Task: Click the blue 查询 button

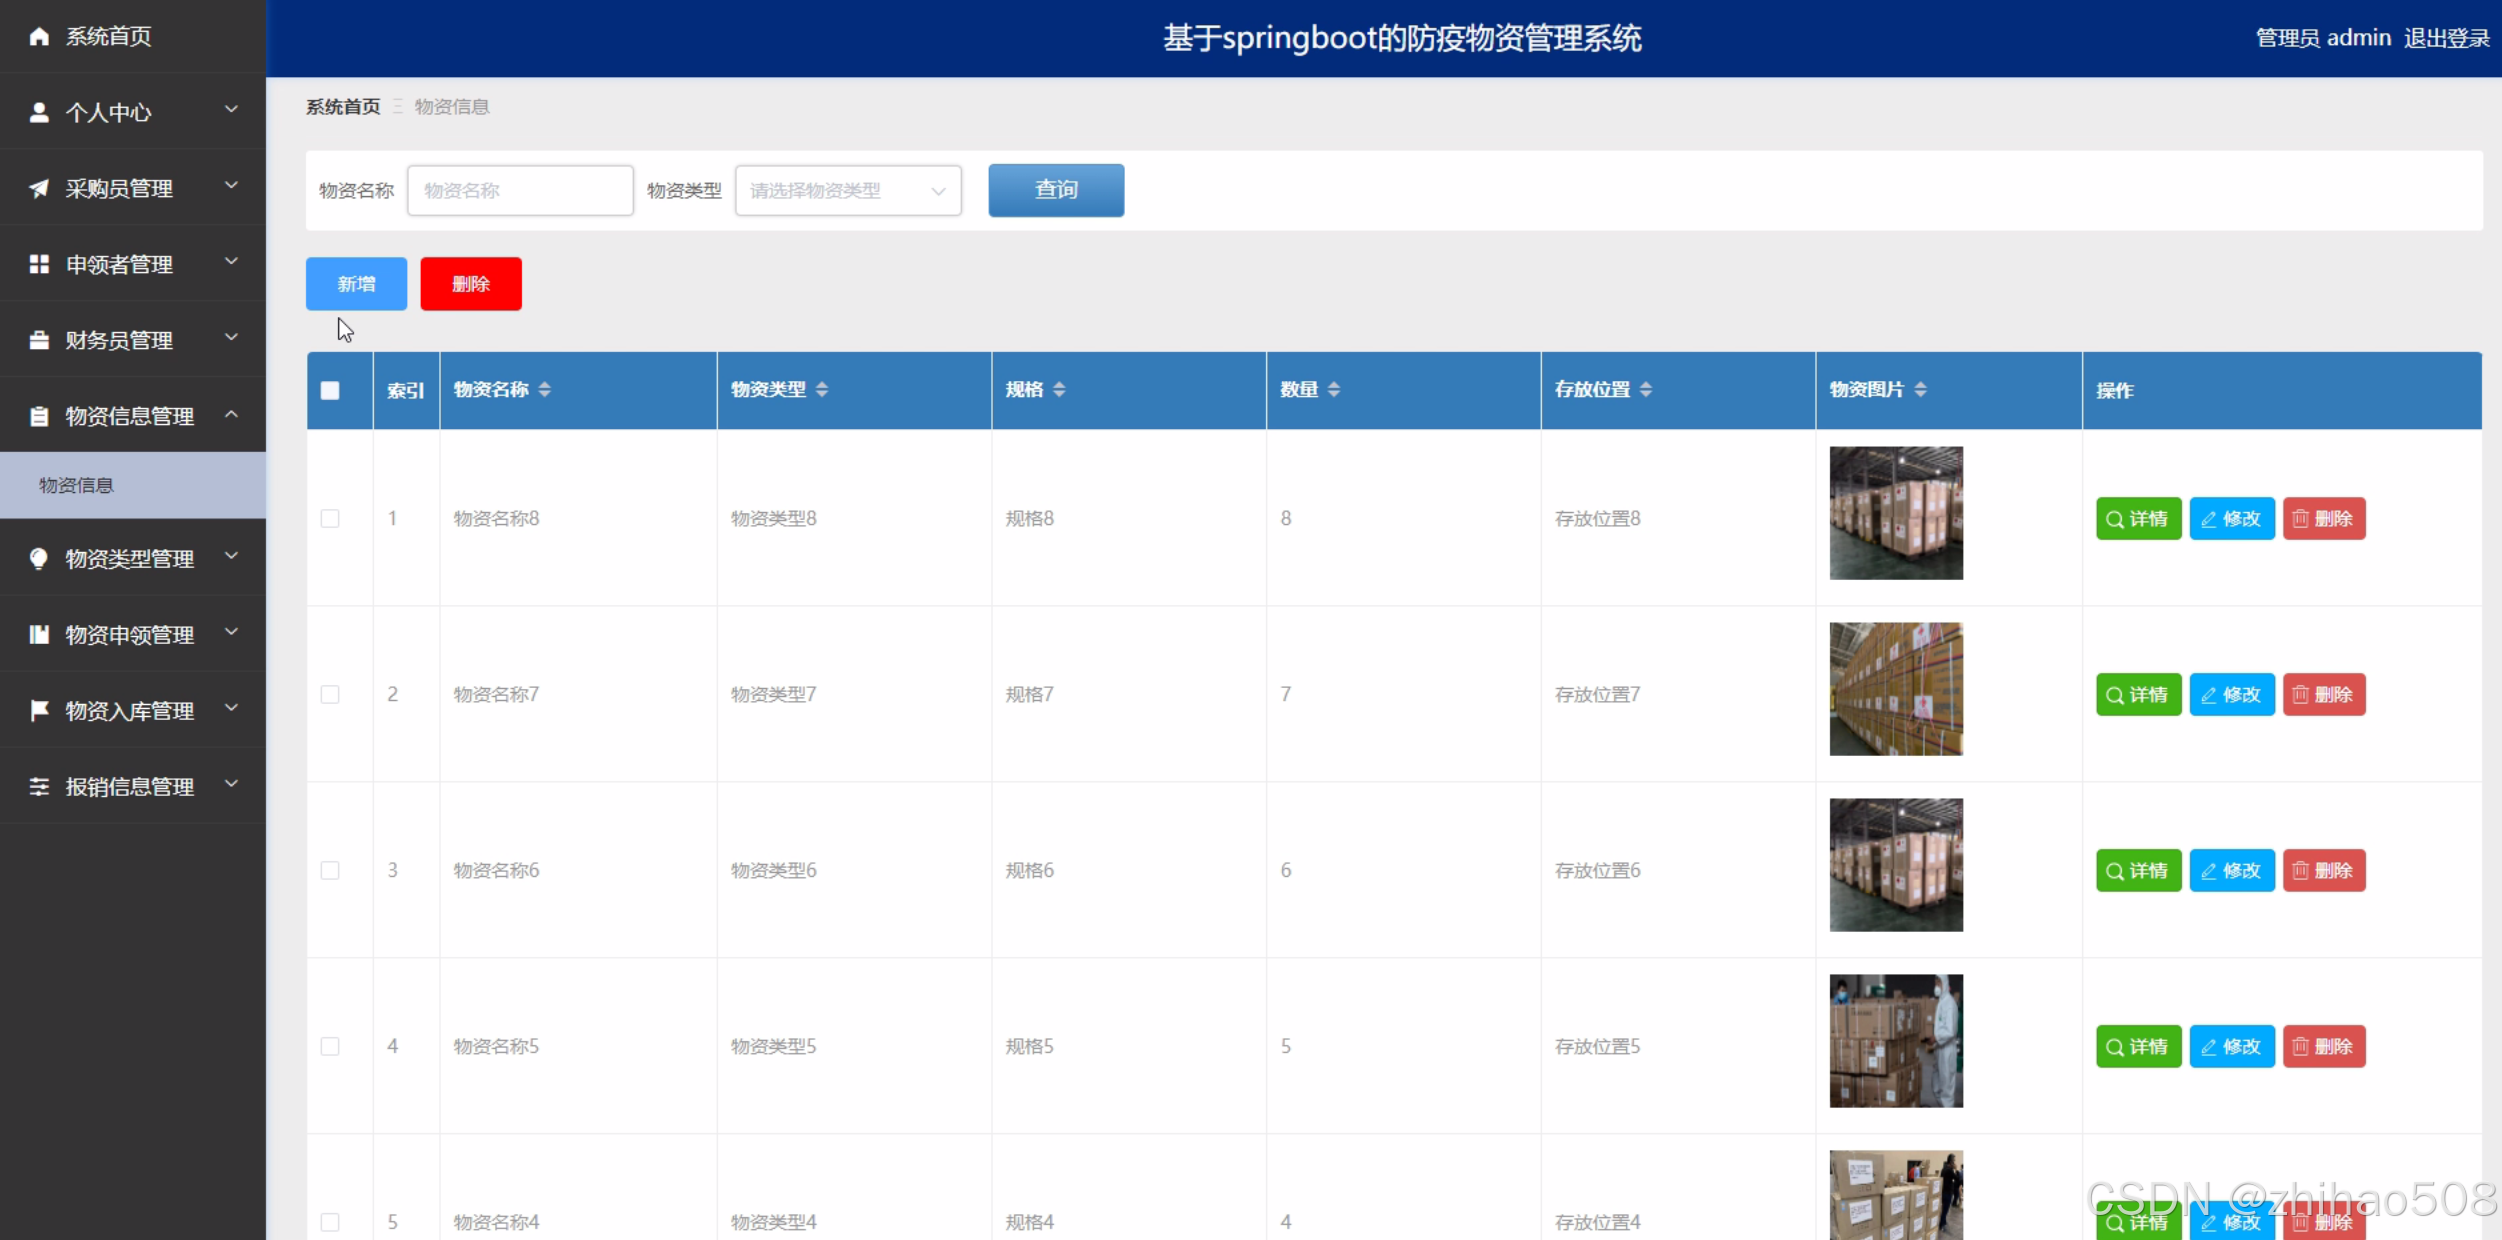Action: tap(1055, 190)
